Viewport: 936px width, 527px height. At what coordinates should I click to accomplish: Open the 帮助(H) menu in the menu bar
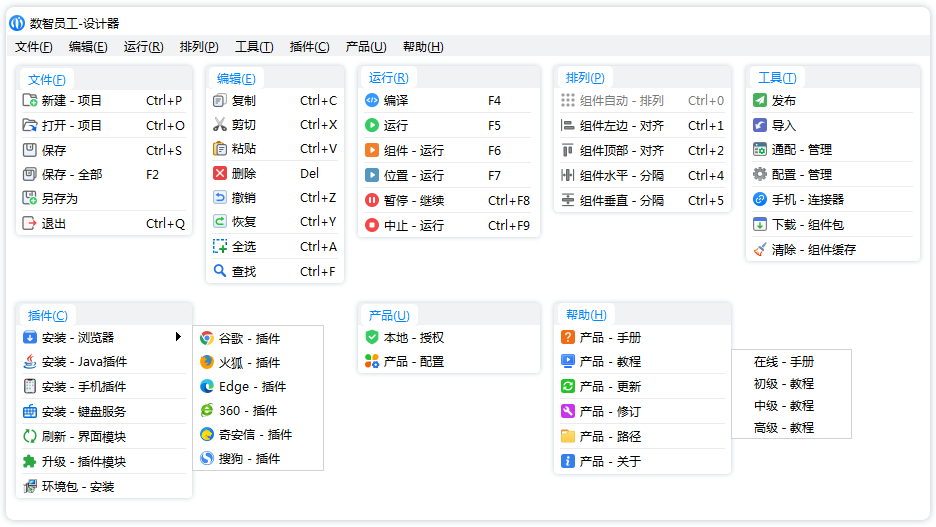click(x=423, y=47)
